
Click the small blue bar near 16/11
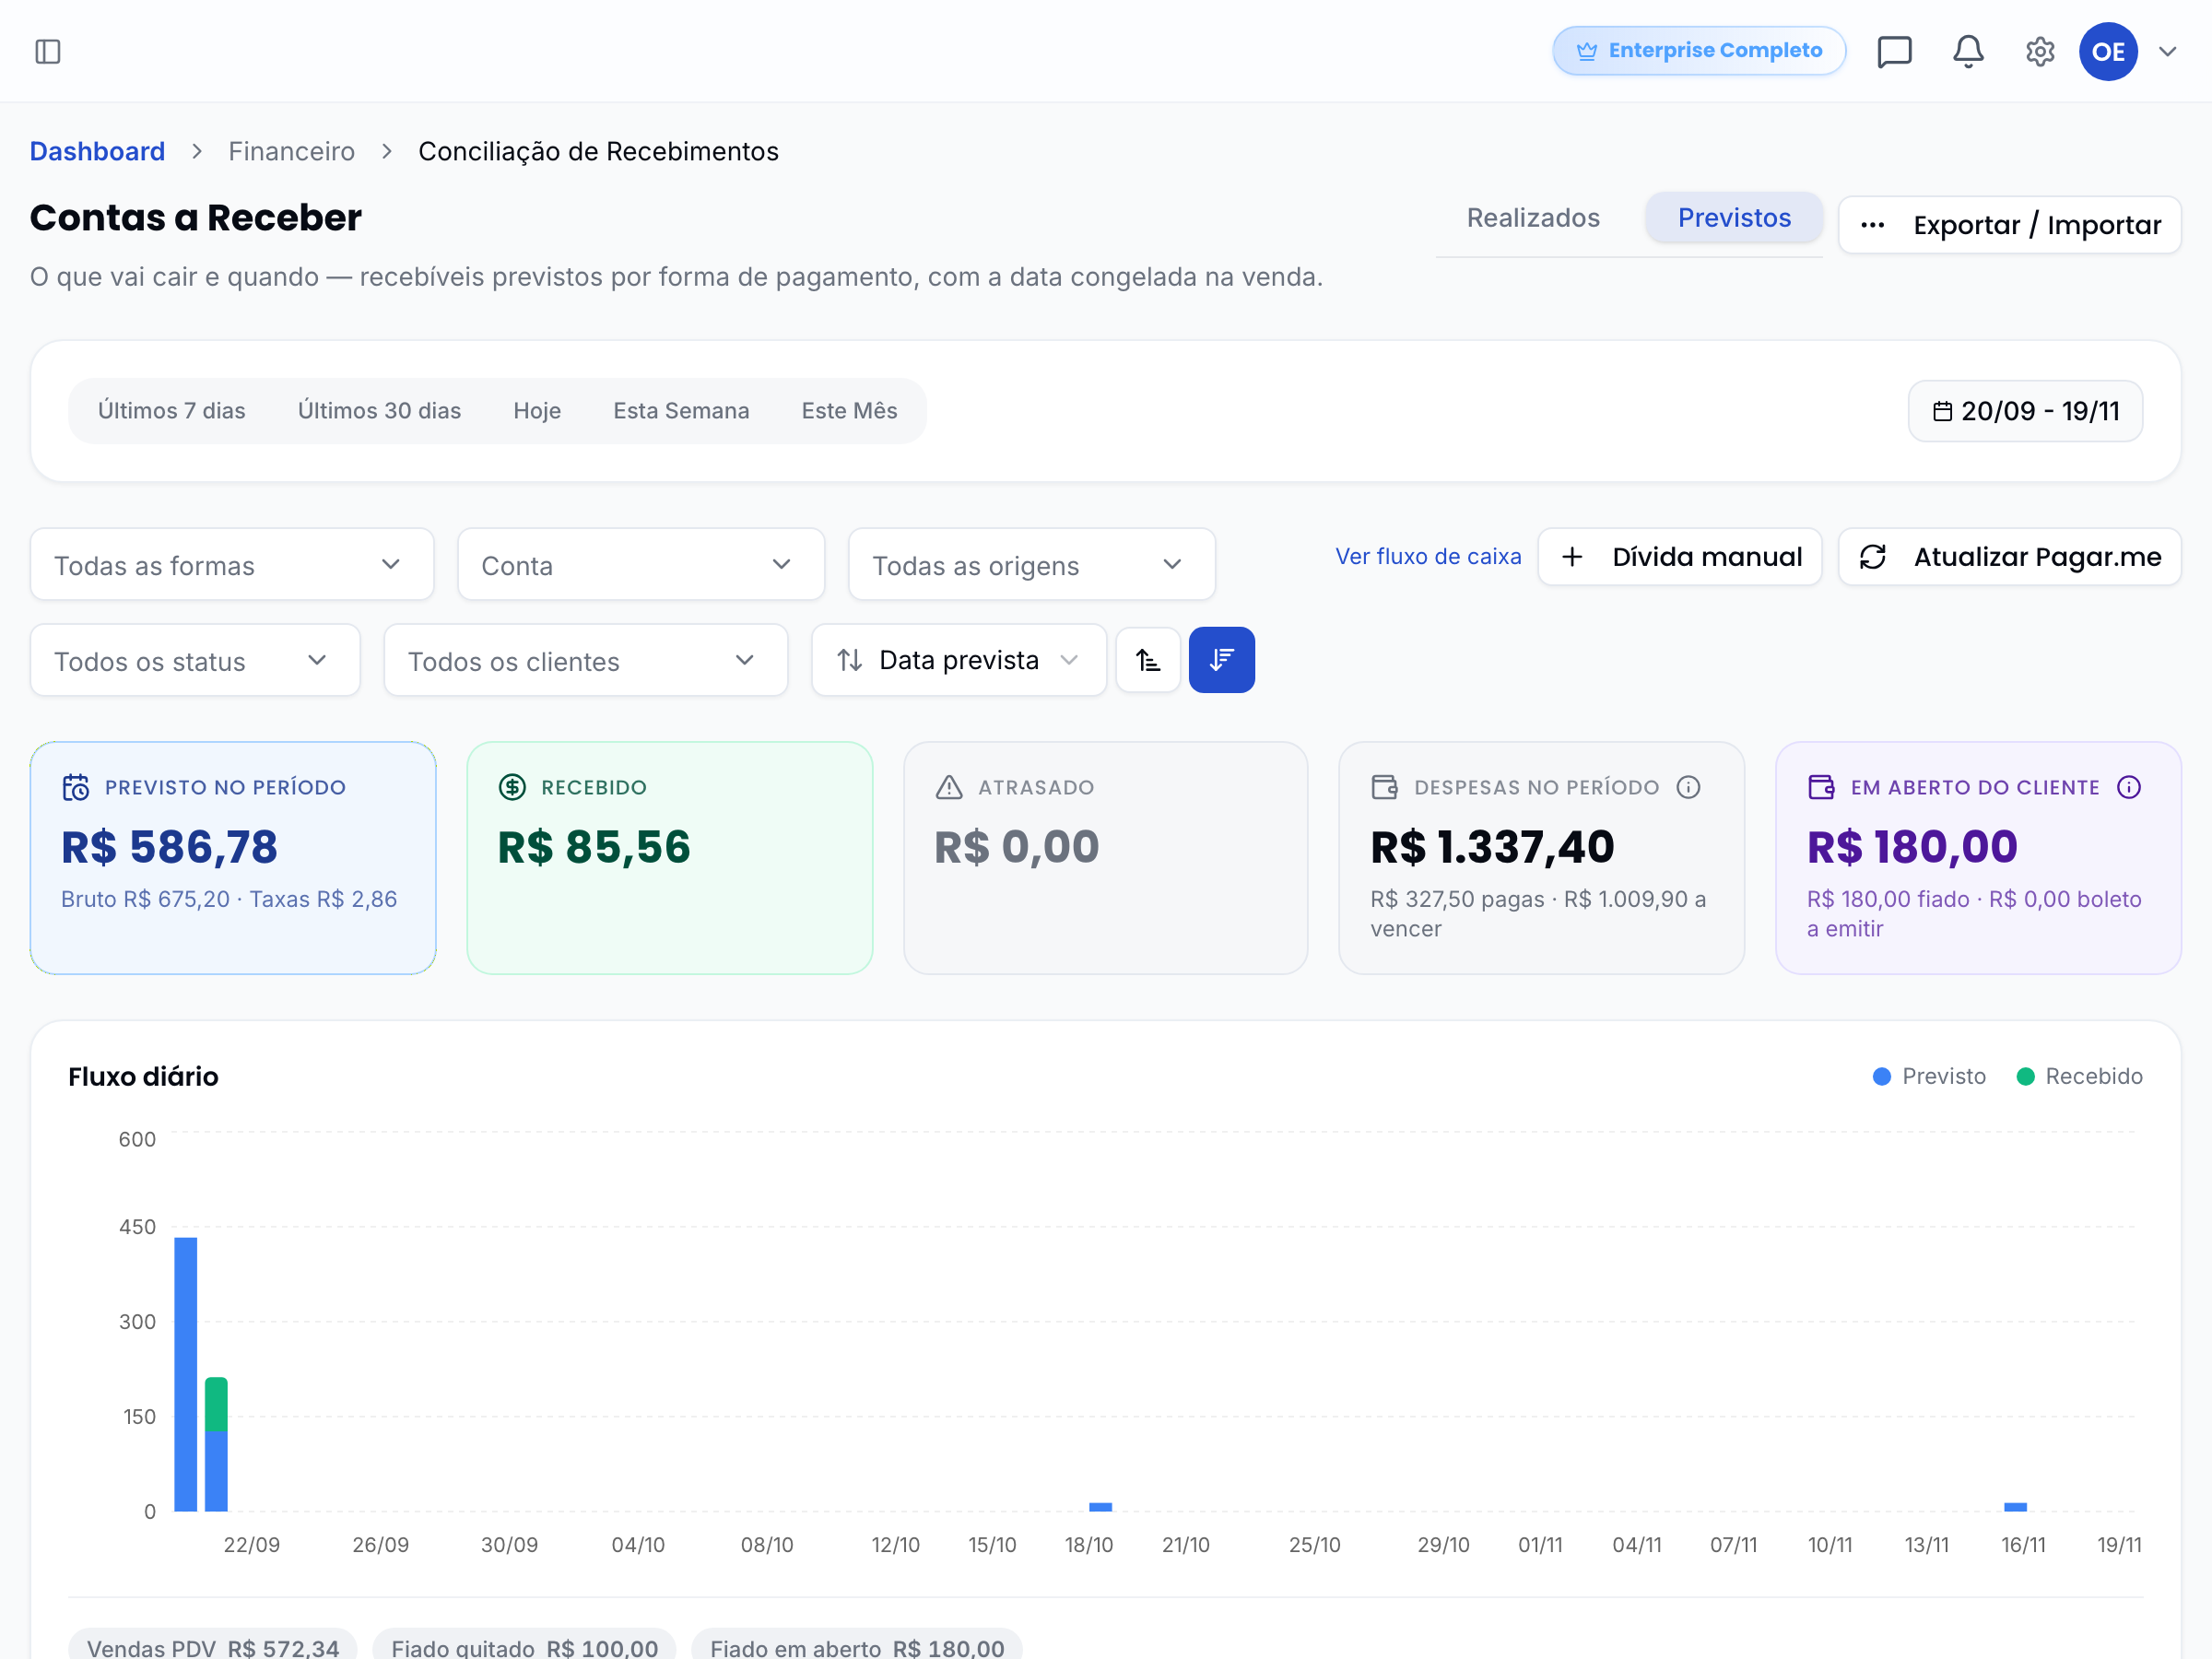pyautogui.click(x=2015, y=1506)
